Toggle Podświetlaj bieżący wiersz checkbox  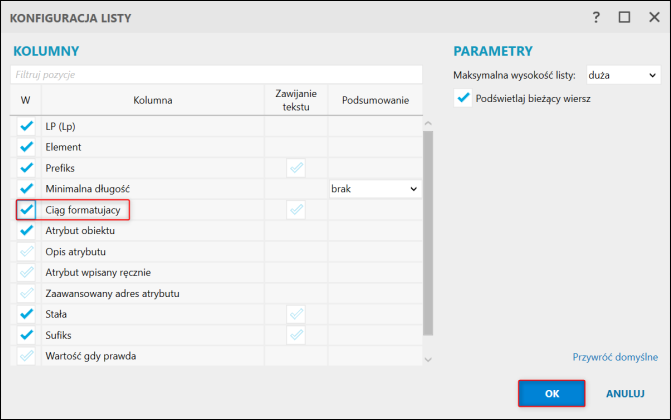tap(463, 98)
